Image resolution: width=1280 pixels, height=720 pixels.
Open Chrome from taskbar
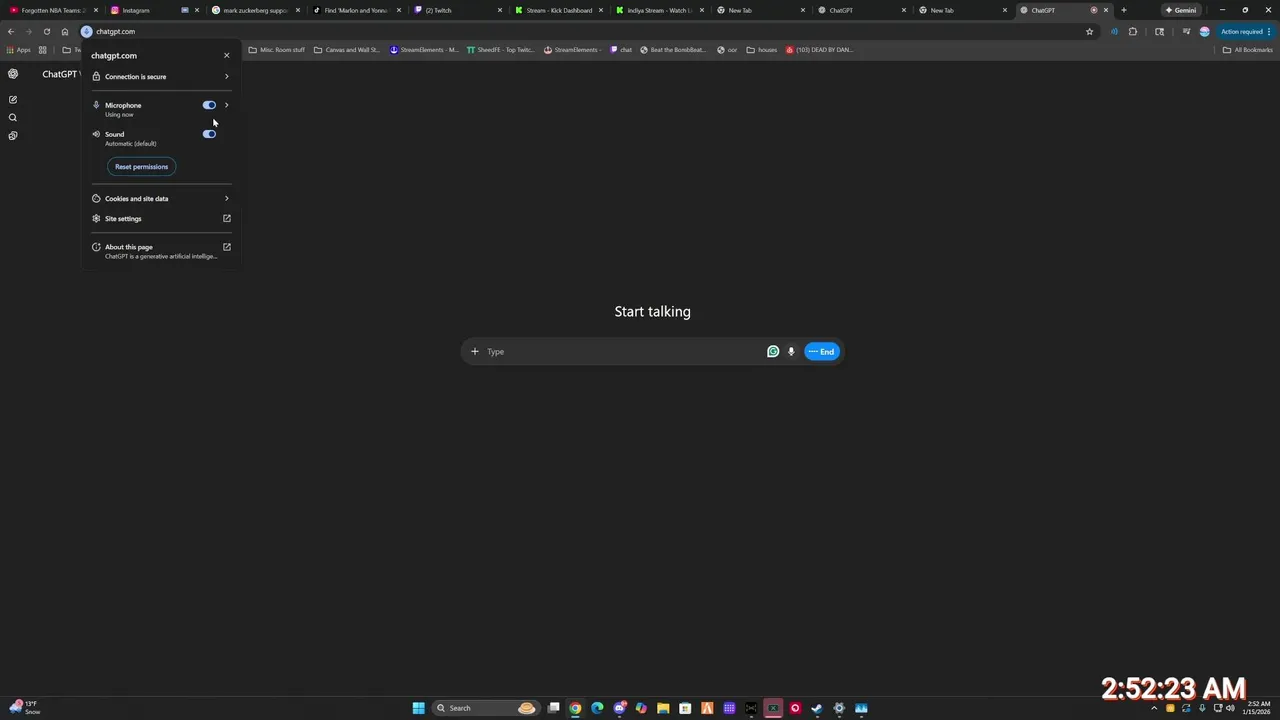click(x=575, y=708)
